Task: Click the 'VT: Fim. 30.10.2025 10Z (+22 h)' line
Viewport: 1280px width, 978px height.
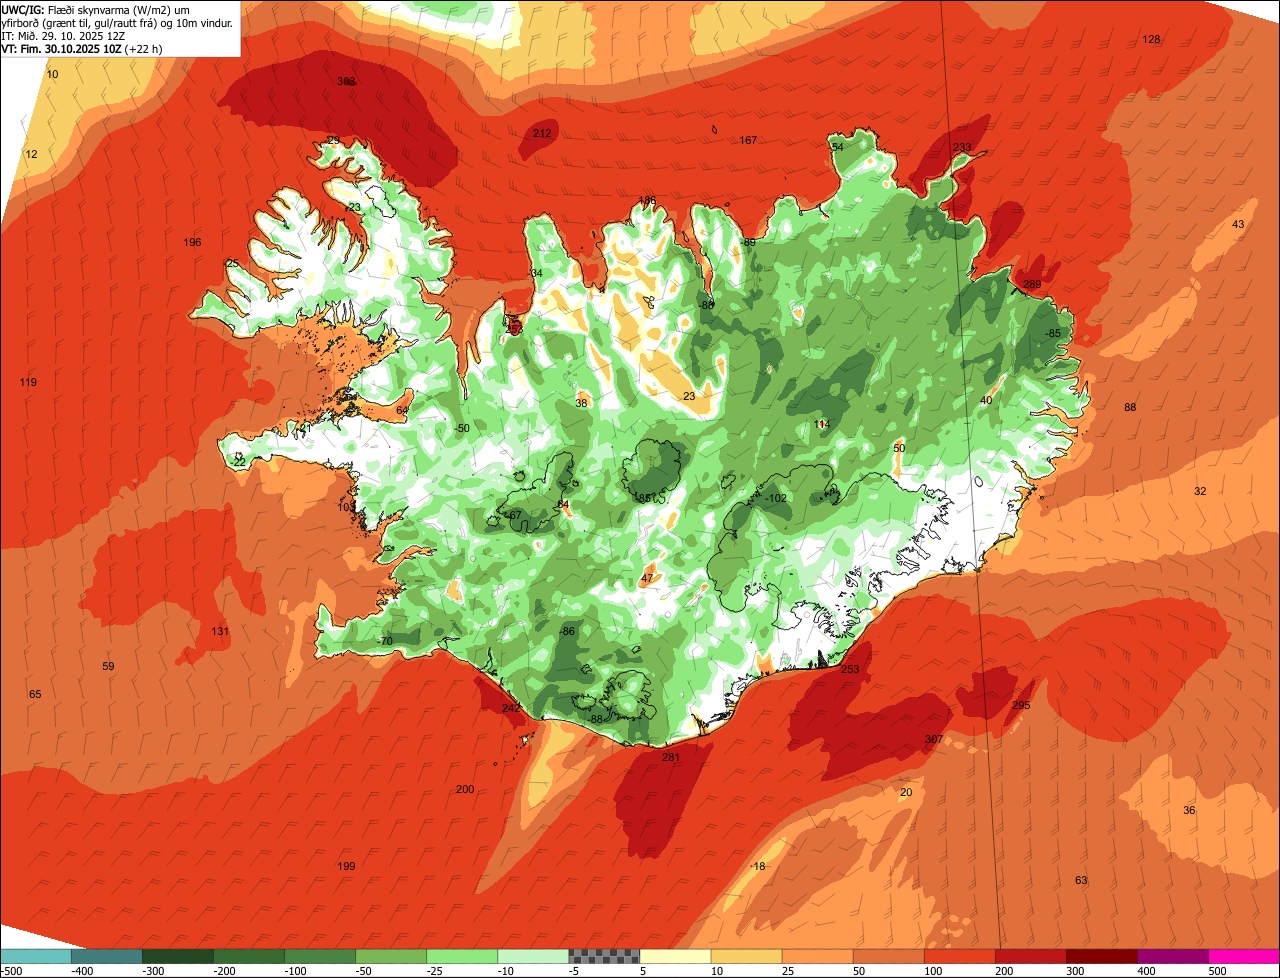Action: click(x=82, y=48)
